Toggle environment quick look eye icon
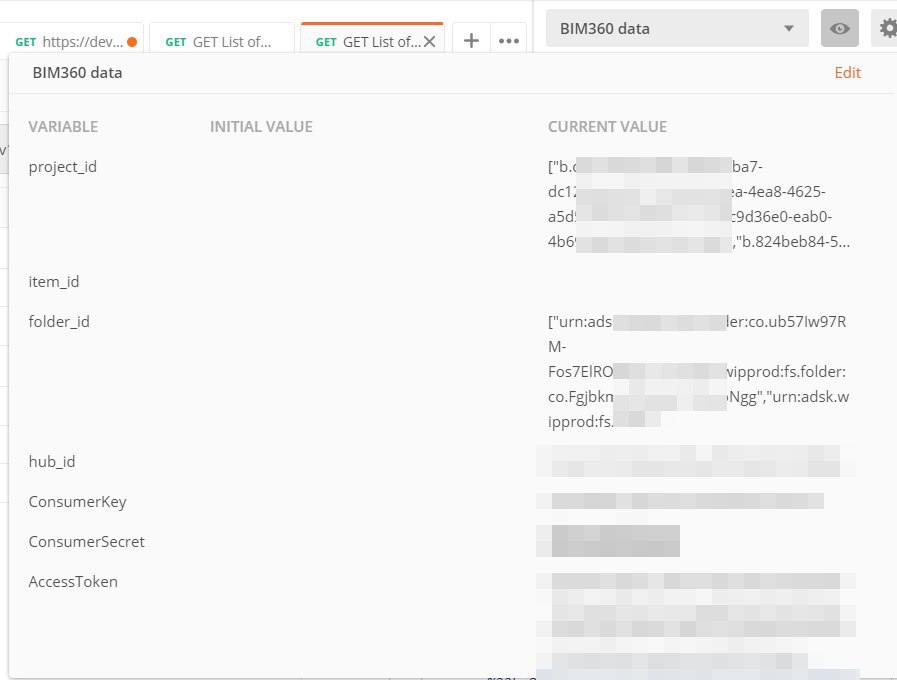The image size is (897, 680). click(x=839, y=28)
